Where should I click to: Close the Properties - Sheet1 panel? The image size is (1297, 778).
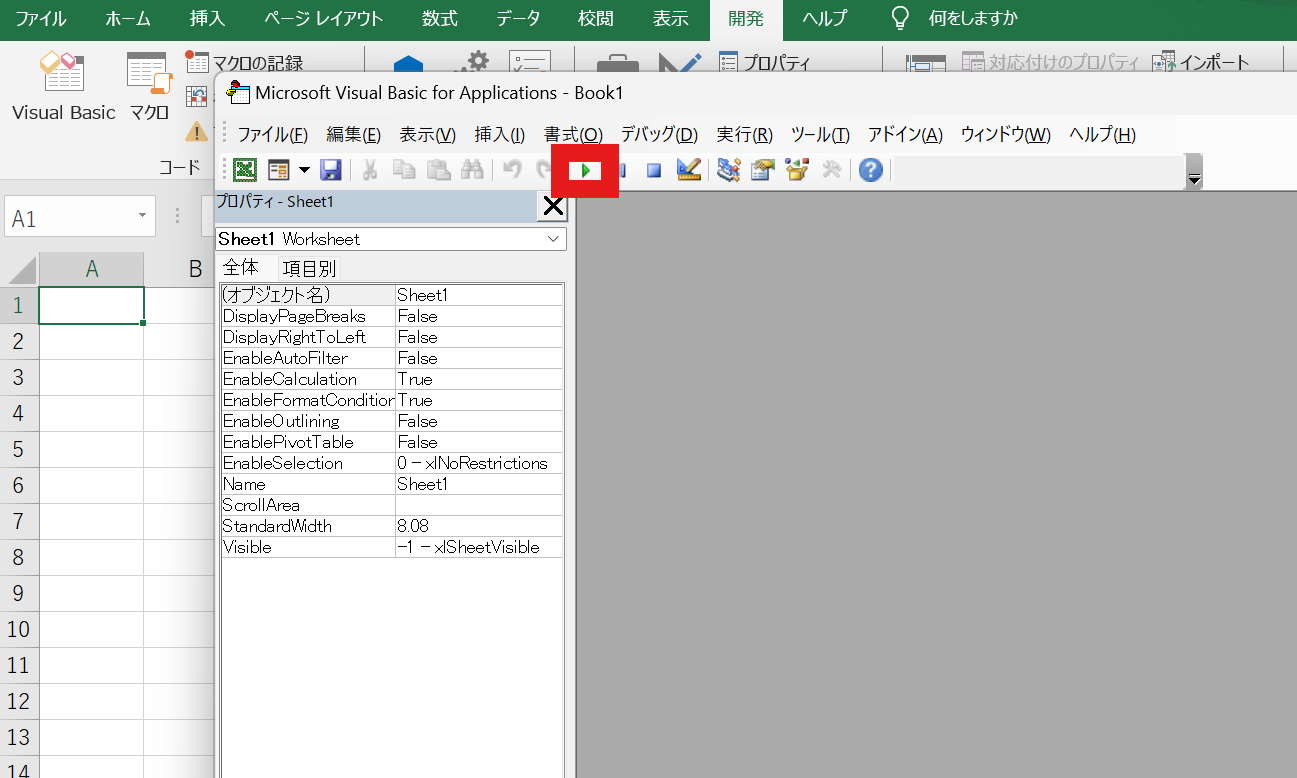(552, 206)
